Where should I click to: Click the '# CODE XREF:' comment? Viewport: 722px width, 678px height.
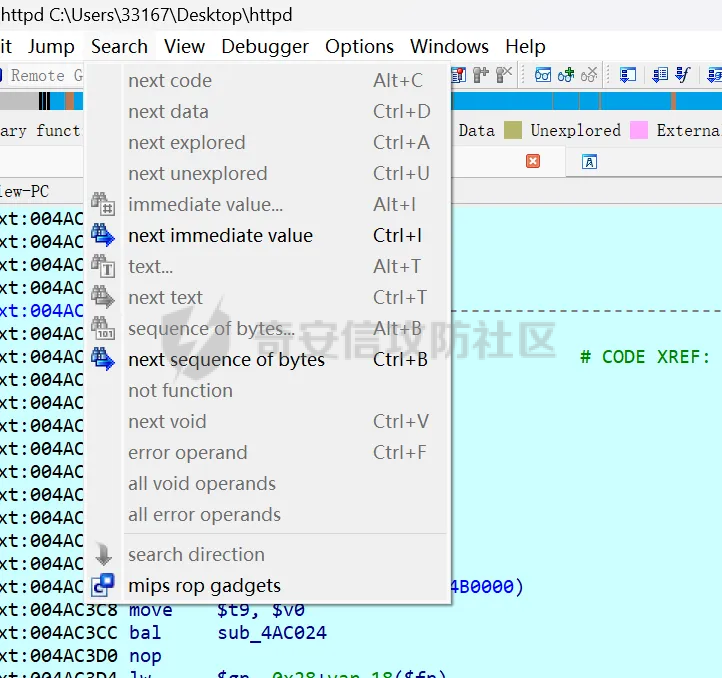pos(645,357)
